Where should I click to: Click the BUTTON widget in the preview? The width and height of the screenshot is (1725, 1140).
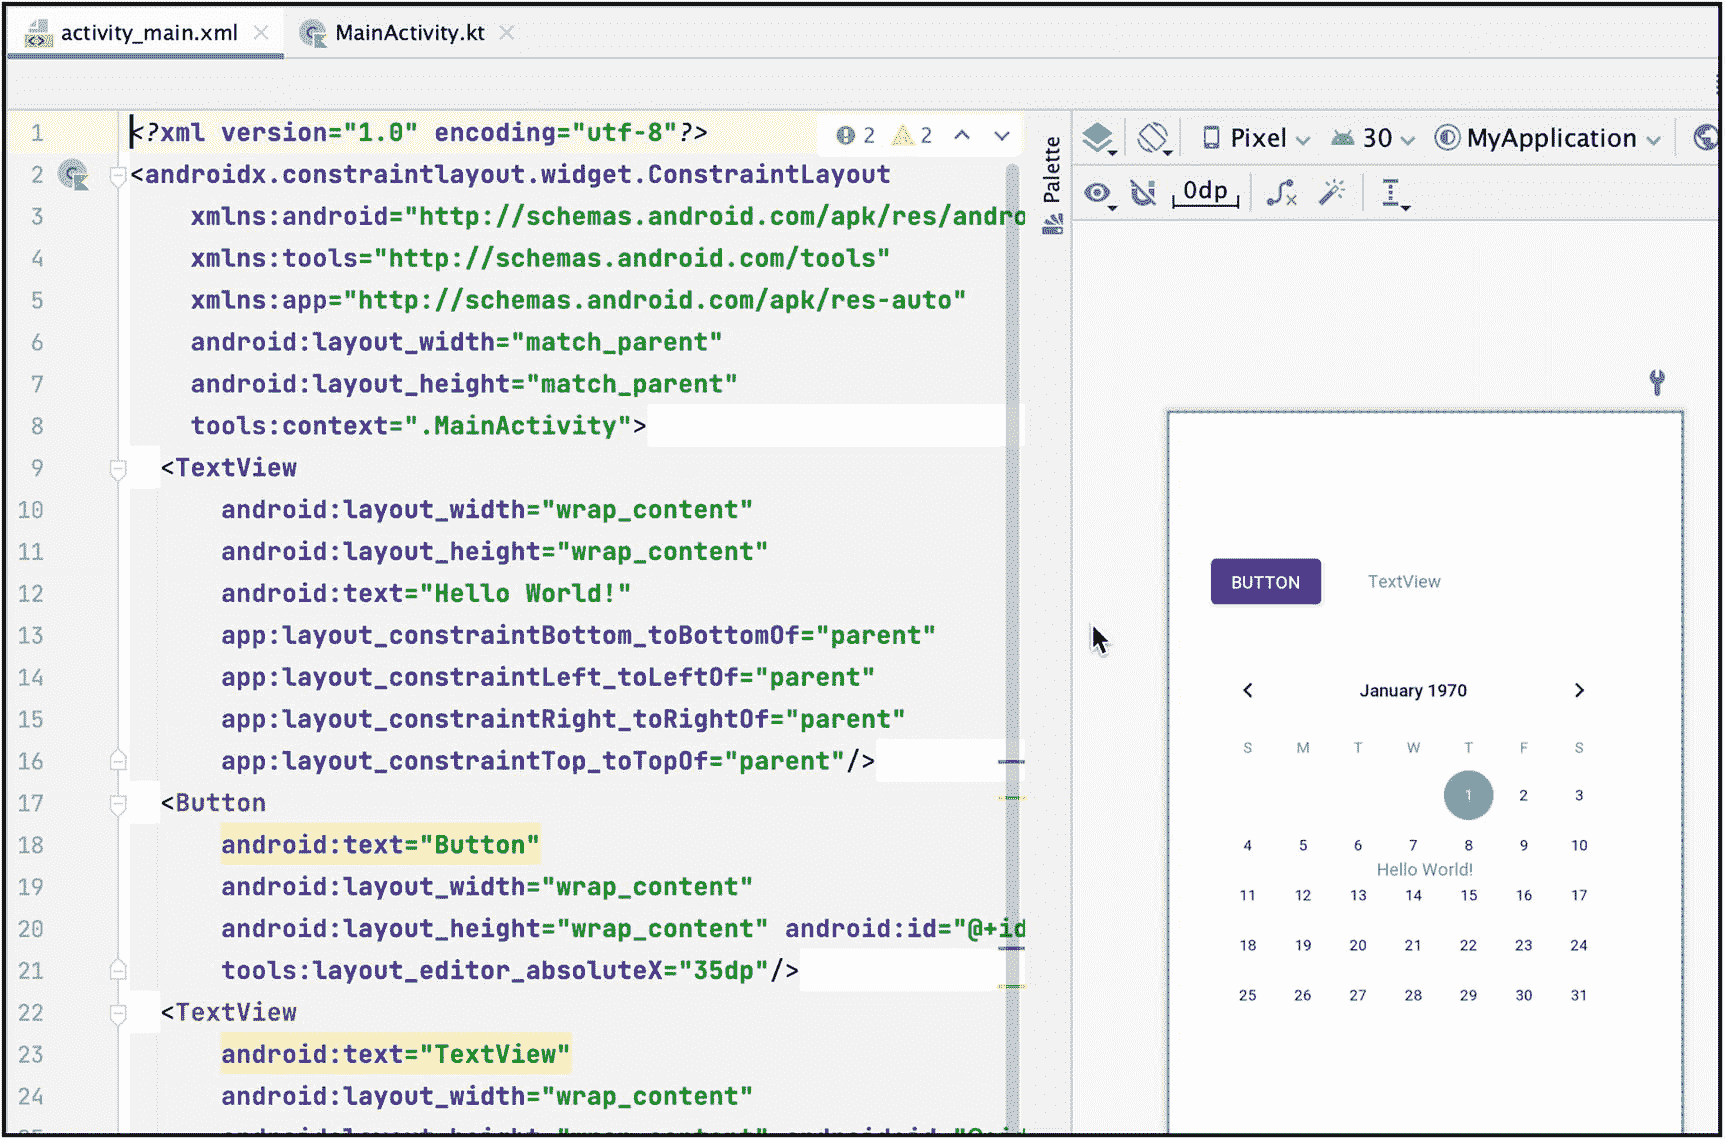(x=1265, y=582)
